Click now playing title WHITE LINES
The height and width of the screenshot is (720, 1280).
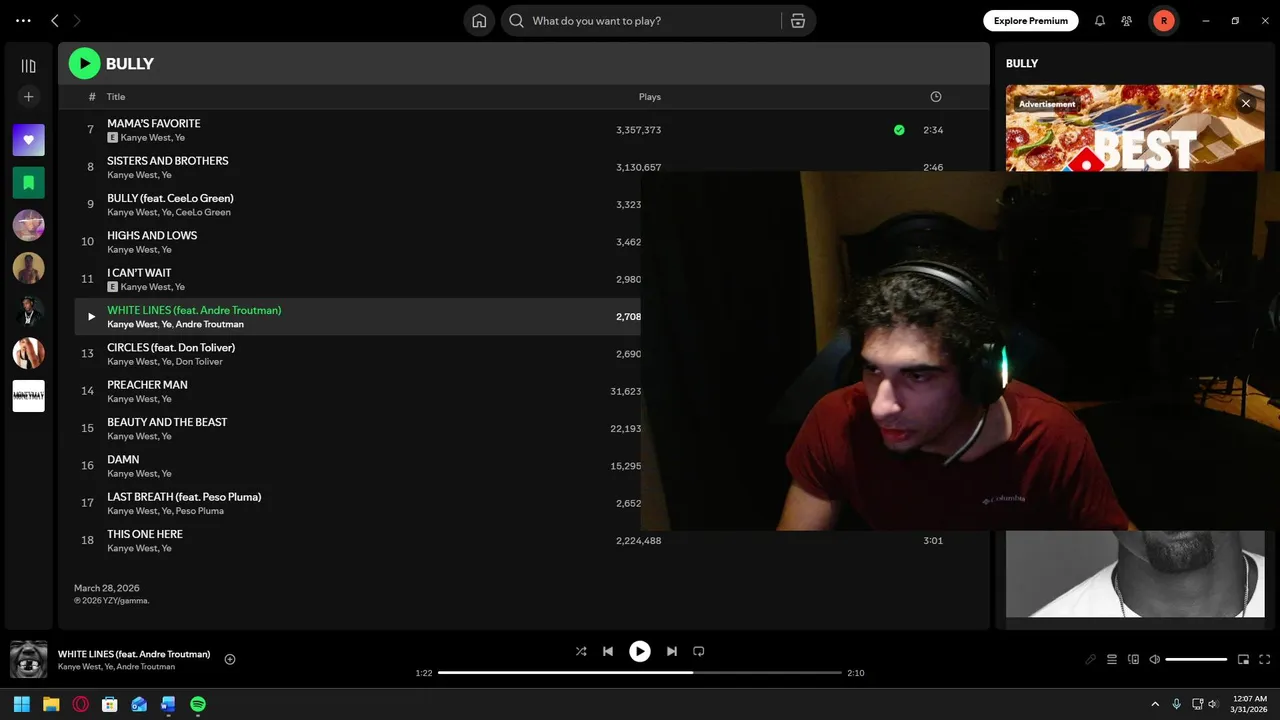click(134, 654)
